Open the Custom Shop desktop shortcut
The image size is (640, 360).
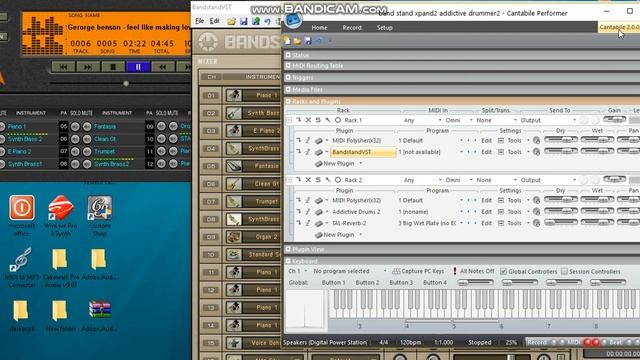100,216
